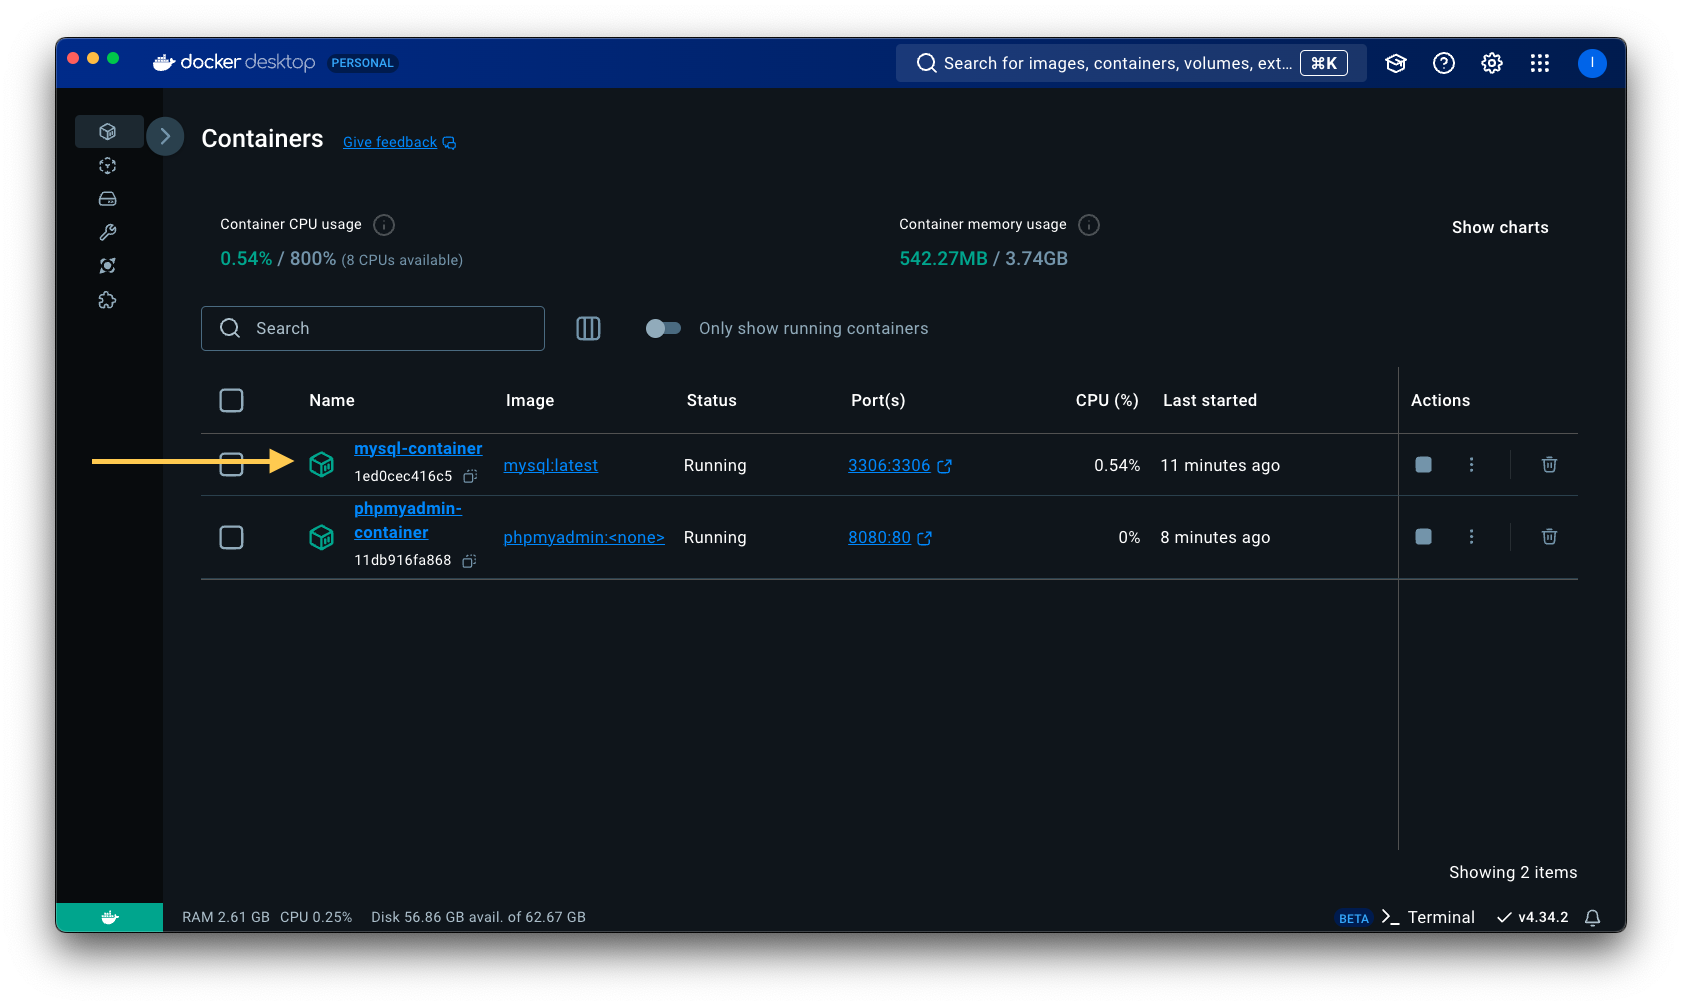Click the Running status of mysql-container

[x=715, y=465]
